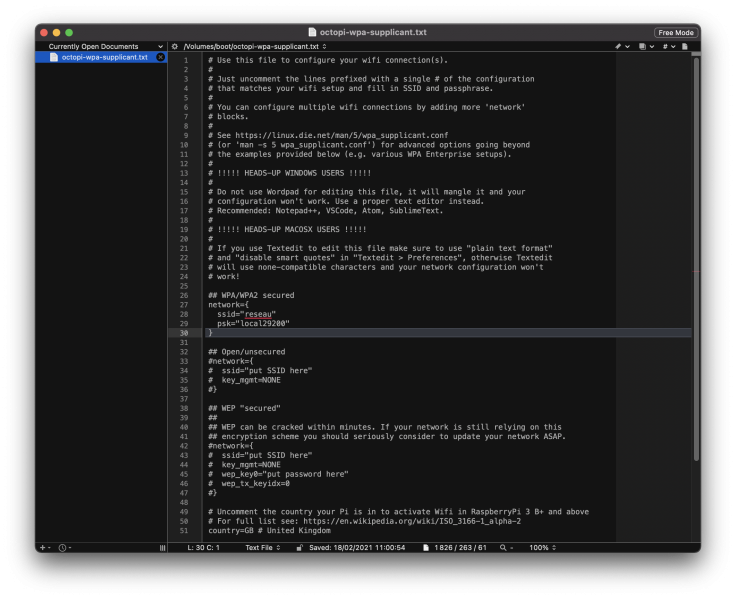Open the function navigation hash menu

coord(668,46)
